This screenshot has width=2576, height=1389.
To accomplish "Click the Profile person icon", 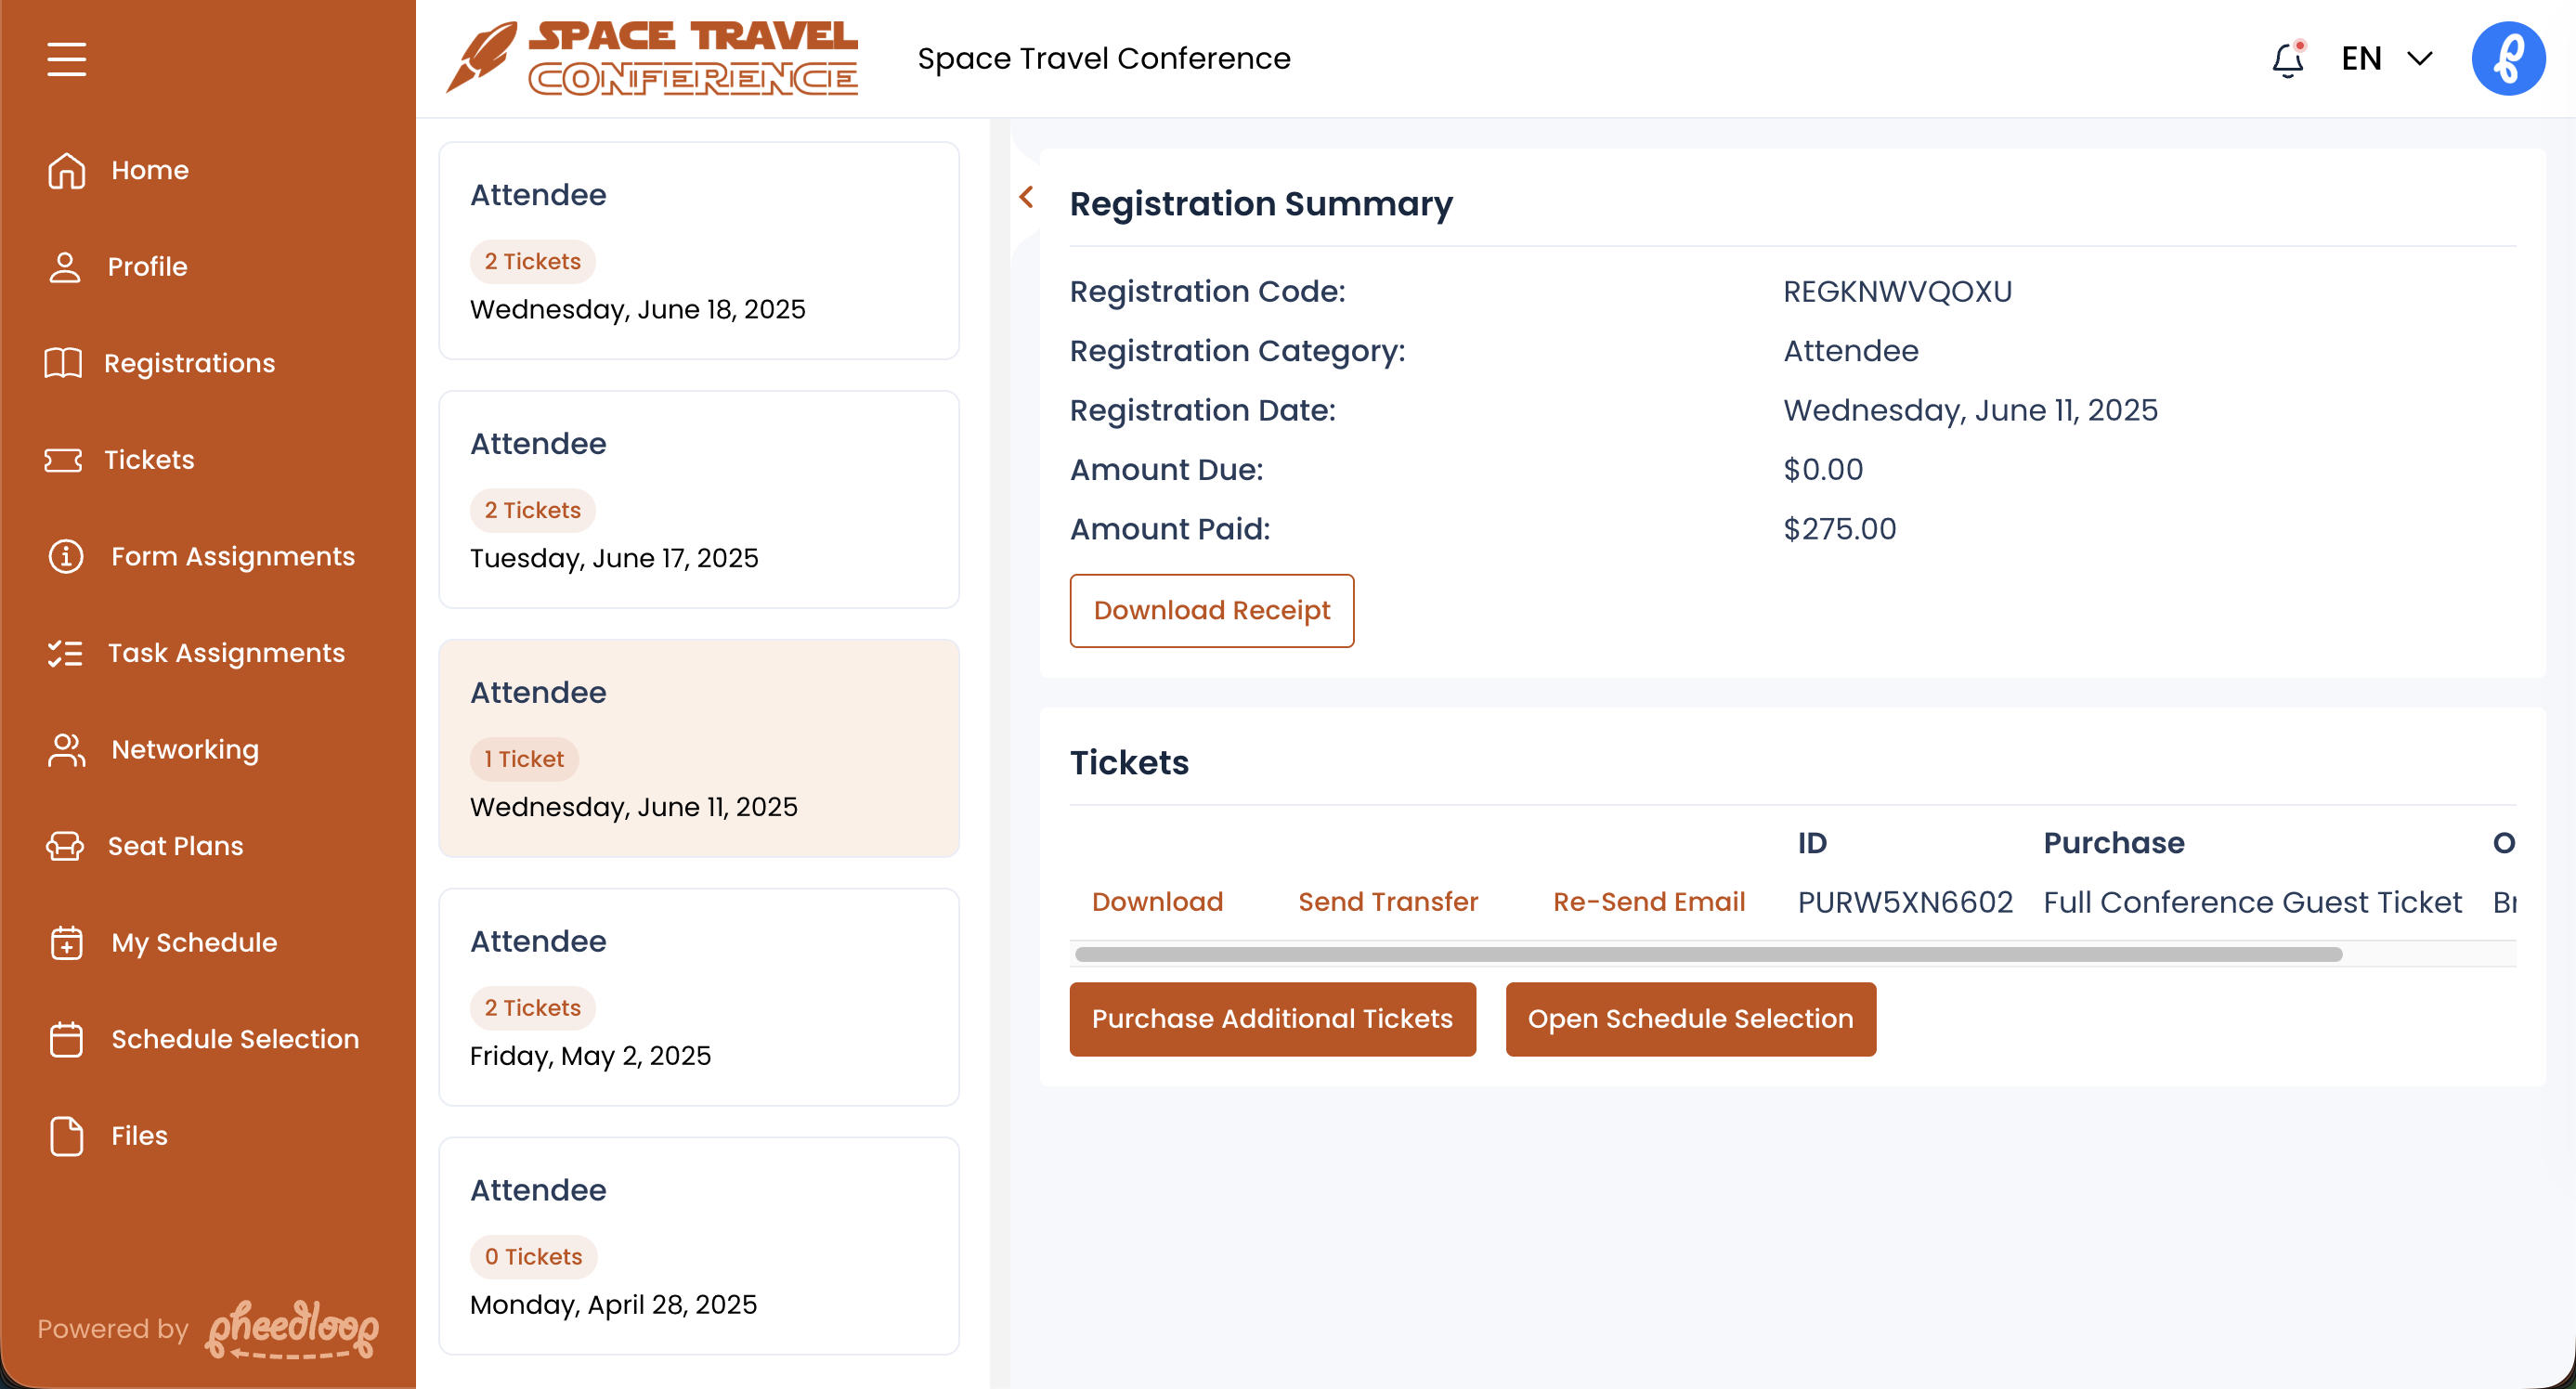I will (x=65, y=267).
